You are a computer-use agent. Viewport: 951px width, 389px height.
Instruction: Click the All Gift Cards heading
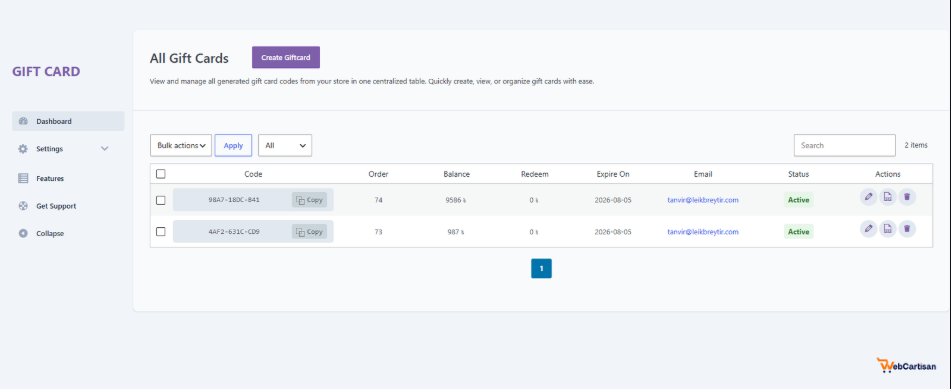(x=189, y=58)
